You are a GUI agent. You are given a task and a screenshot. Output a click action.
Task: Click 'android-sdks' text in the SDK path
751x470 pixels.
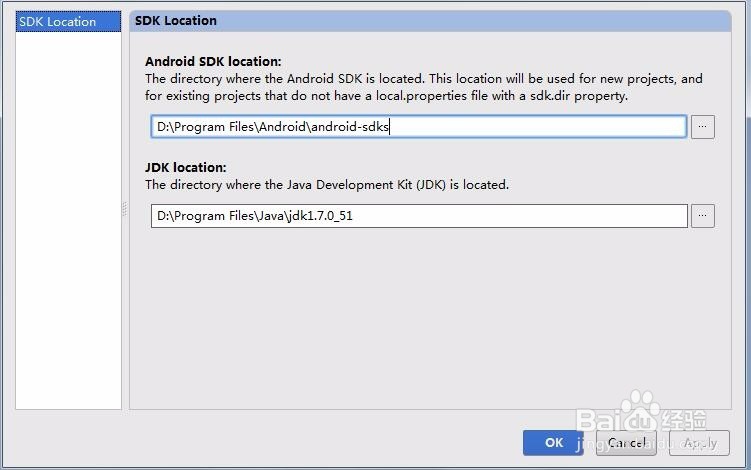coord(349,127)
